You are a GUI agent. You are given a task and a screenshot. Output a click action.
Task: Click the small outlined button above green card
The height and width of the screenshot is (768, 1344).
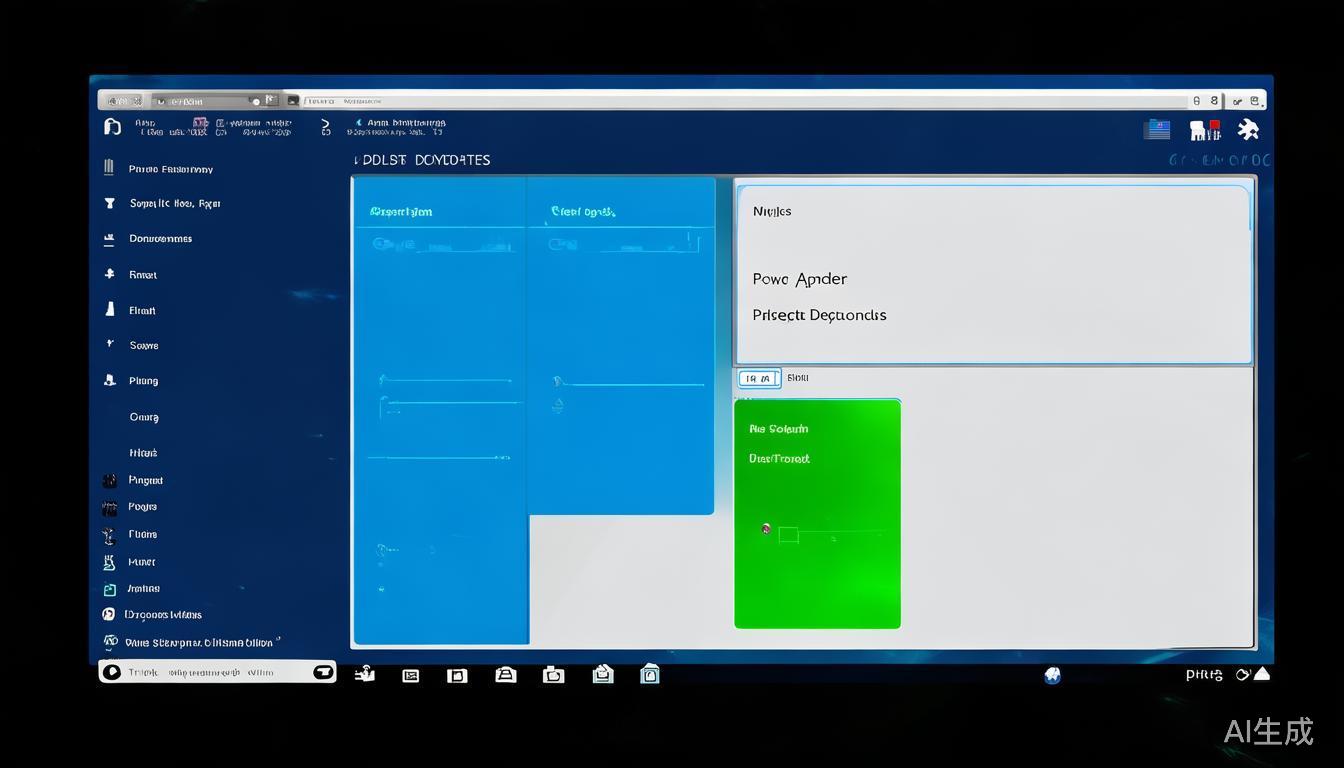pyautogui.click(x=758, y=378)
